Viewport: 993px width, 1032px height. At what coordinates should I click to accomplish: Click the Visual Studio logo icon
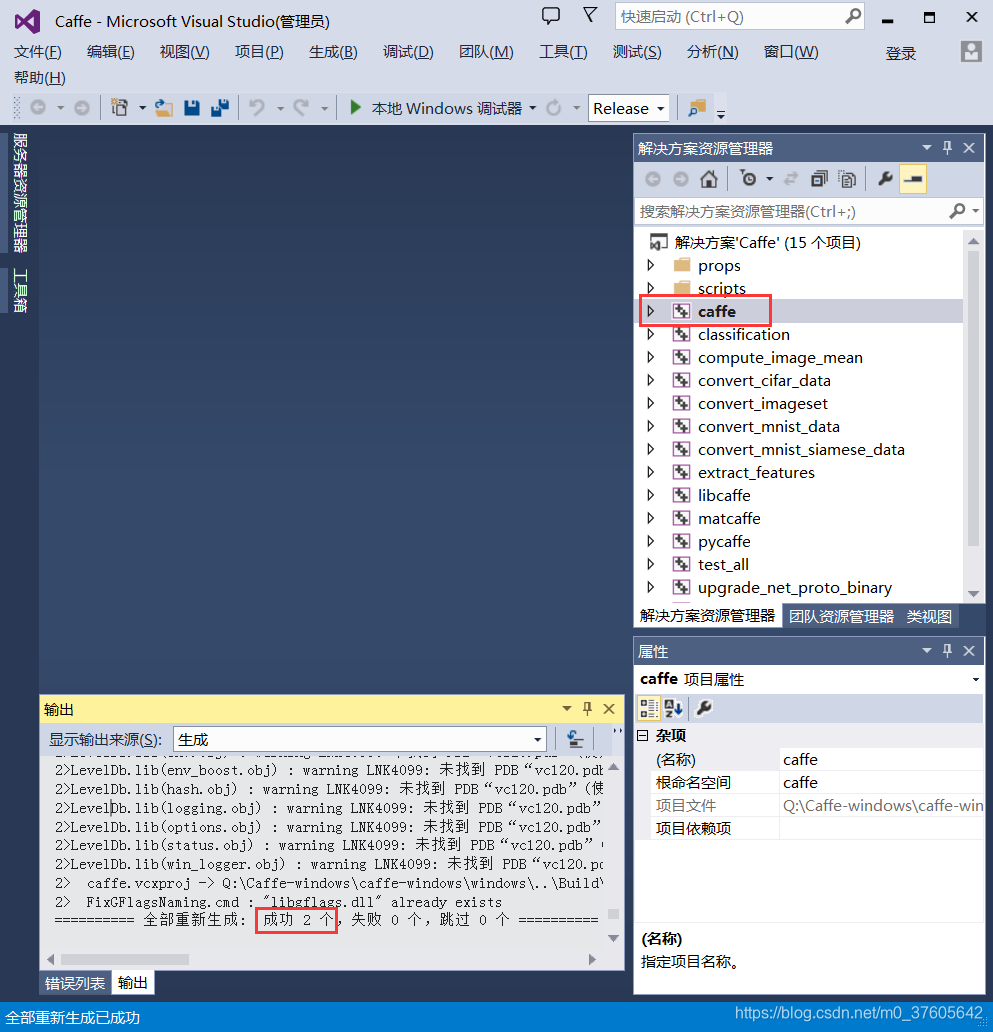coord(28,22)
